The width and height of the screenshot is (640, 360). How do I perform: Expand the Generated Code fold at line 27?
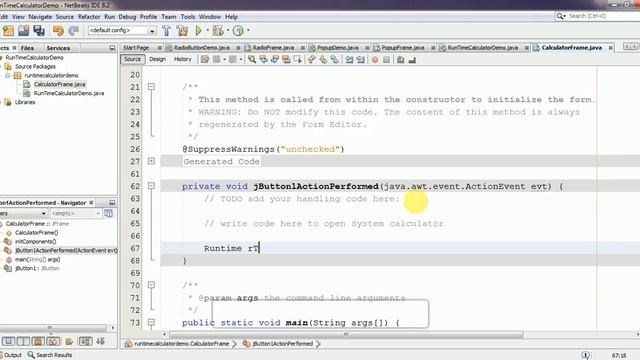point(151,161)
